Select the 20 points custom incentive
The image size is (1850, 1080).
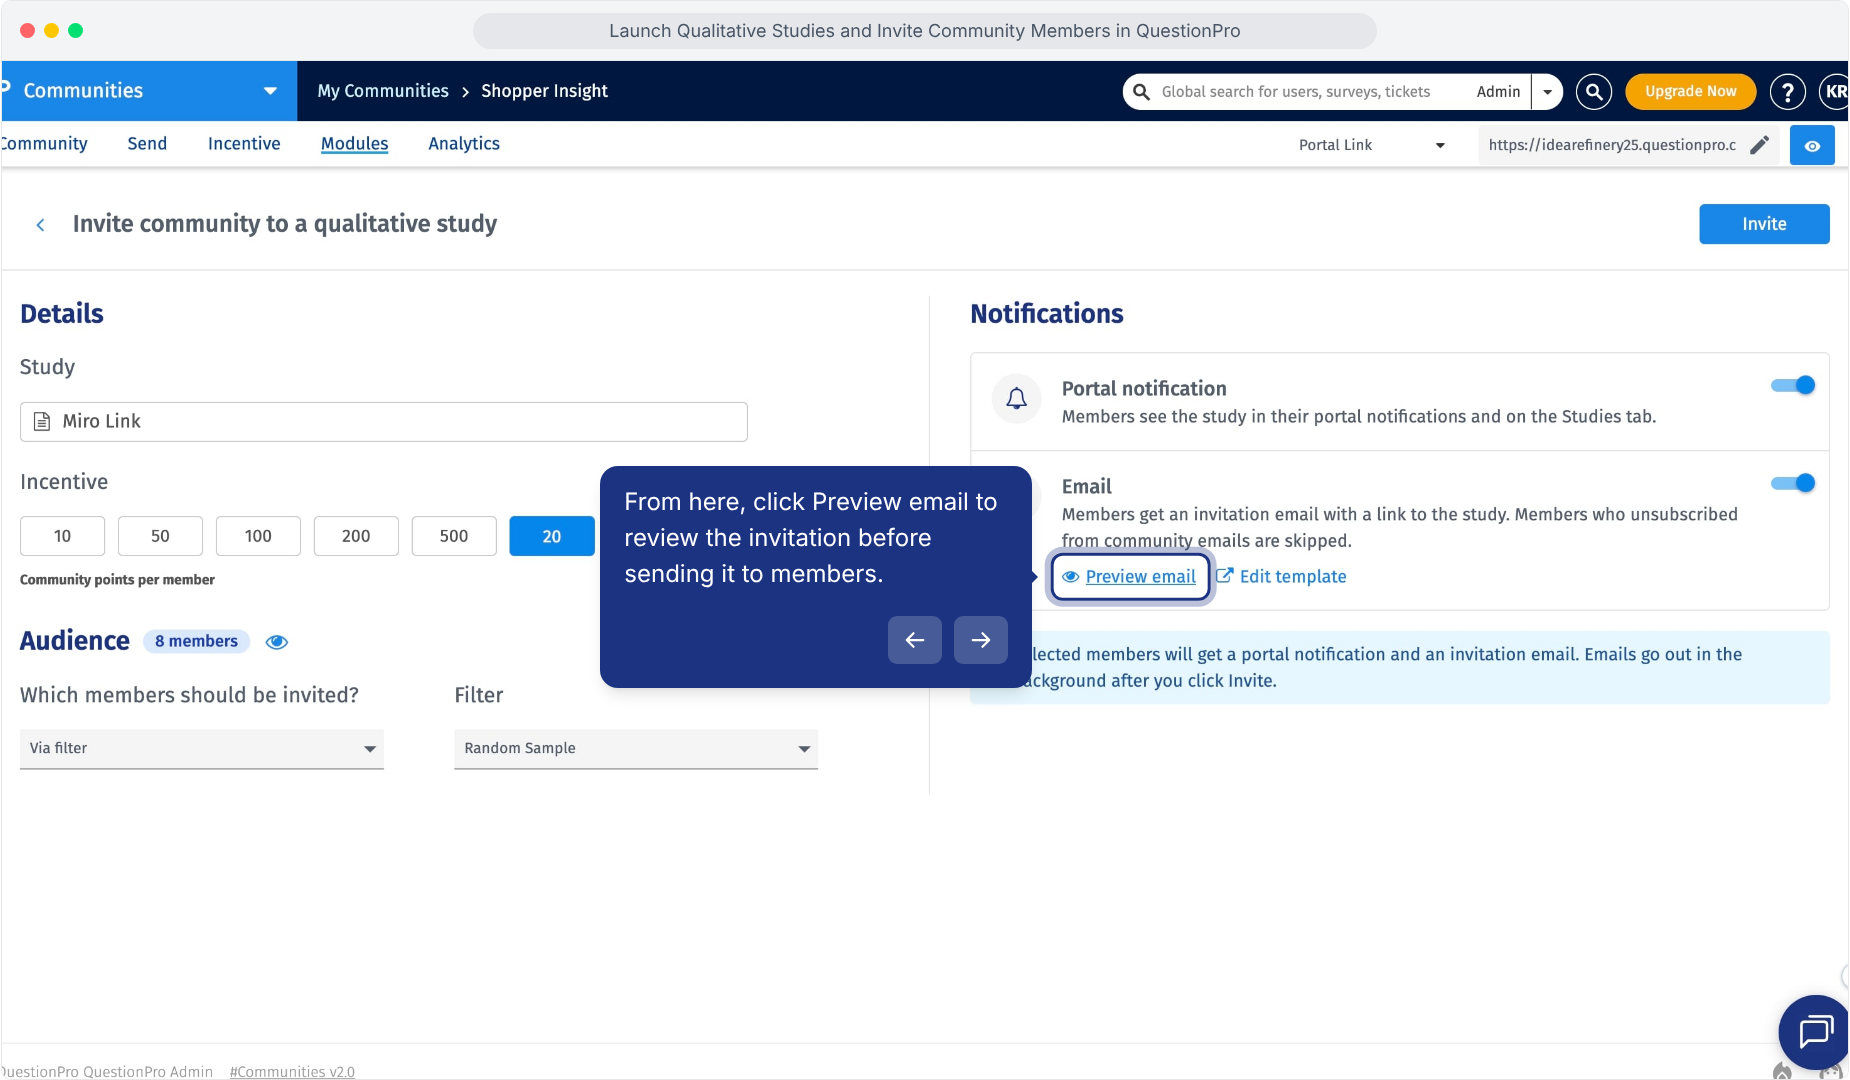tap(552, 536)
